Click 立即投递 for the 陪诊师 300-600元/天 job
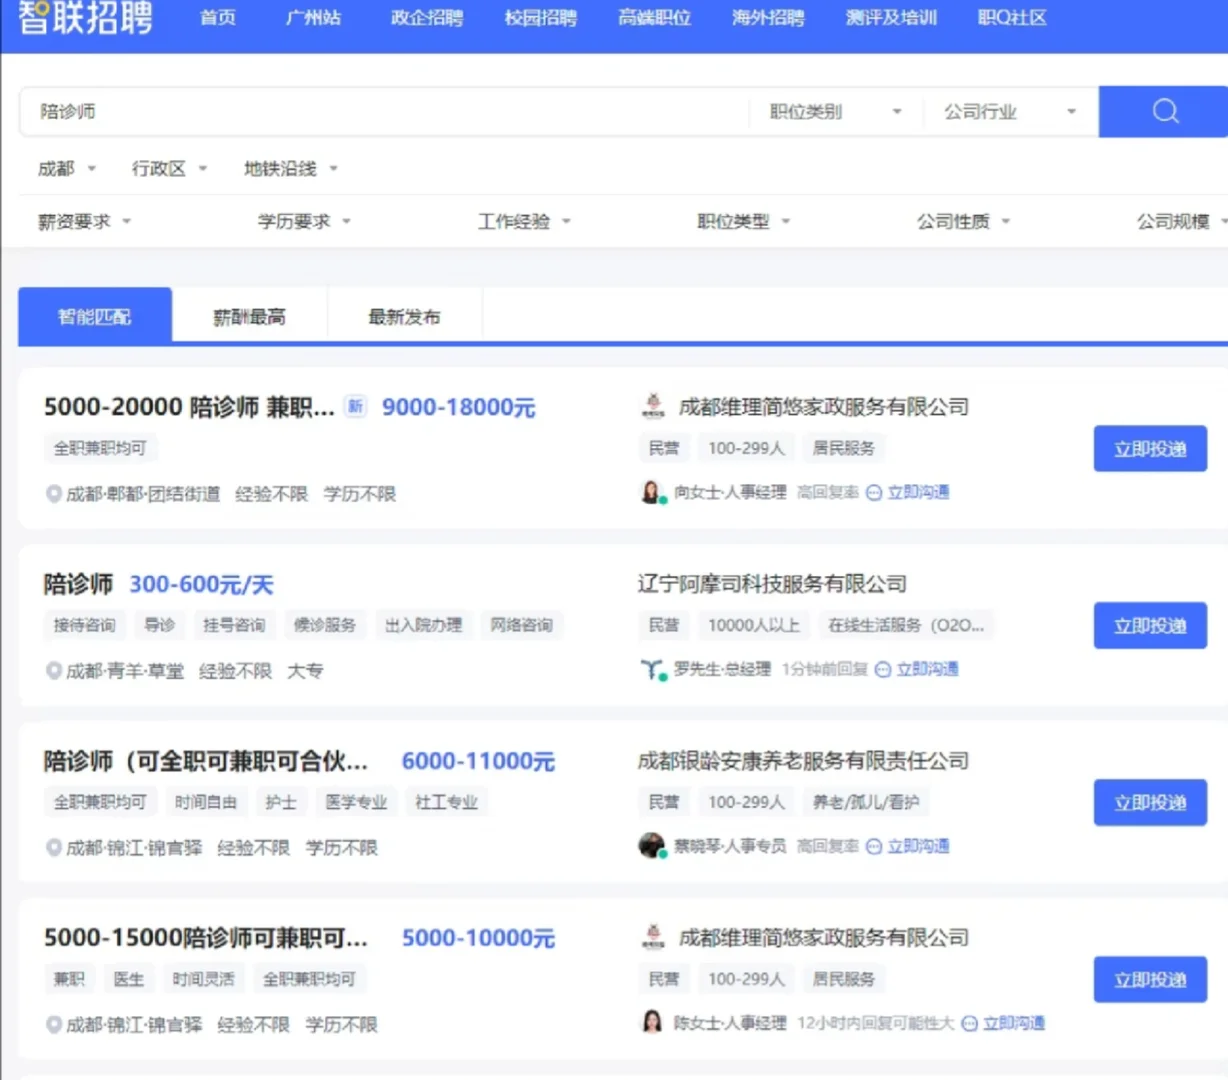1228x1080 pixels. (x=1150, y=625)
